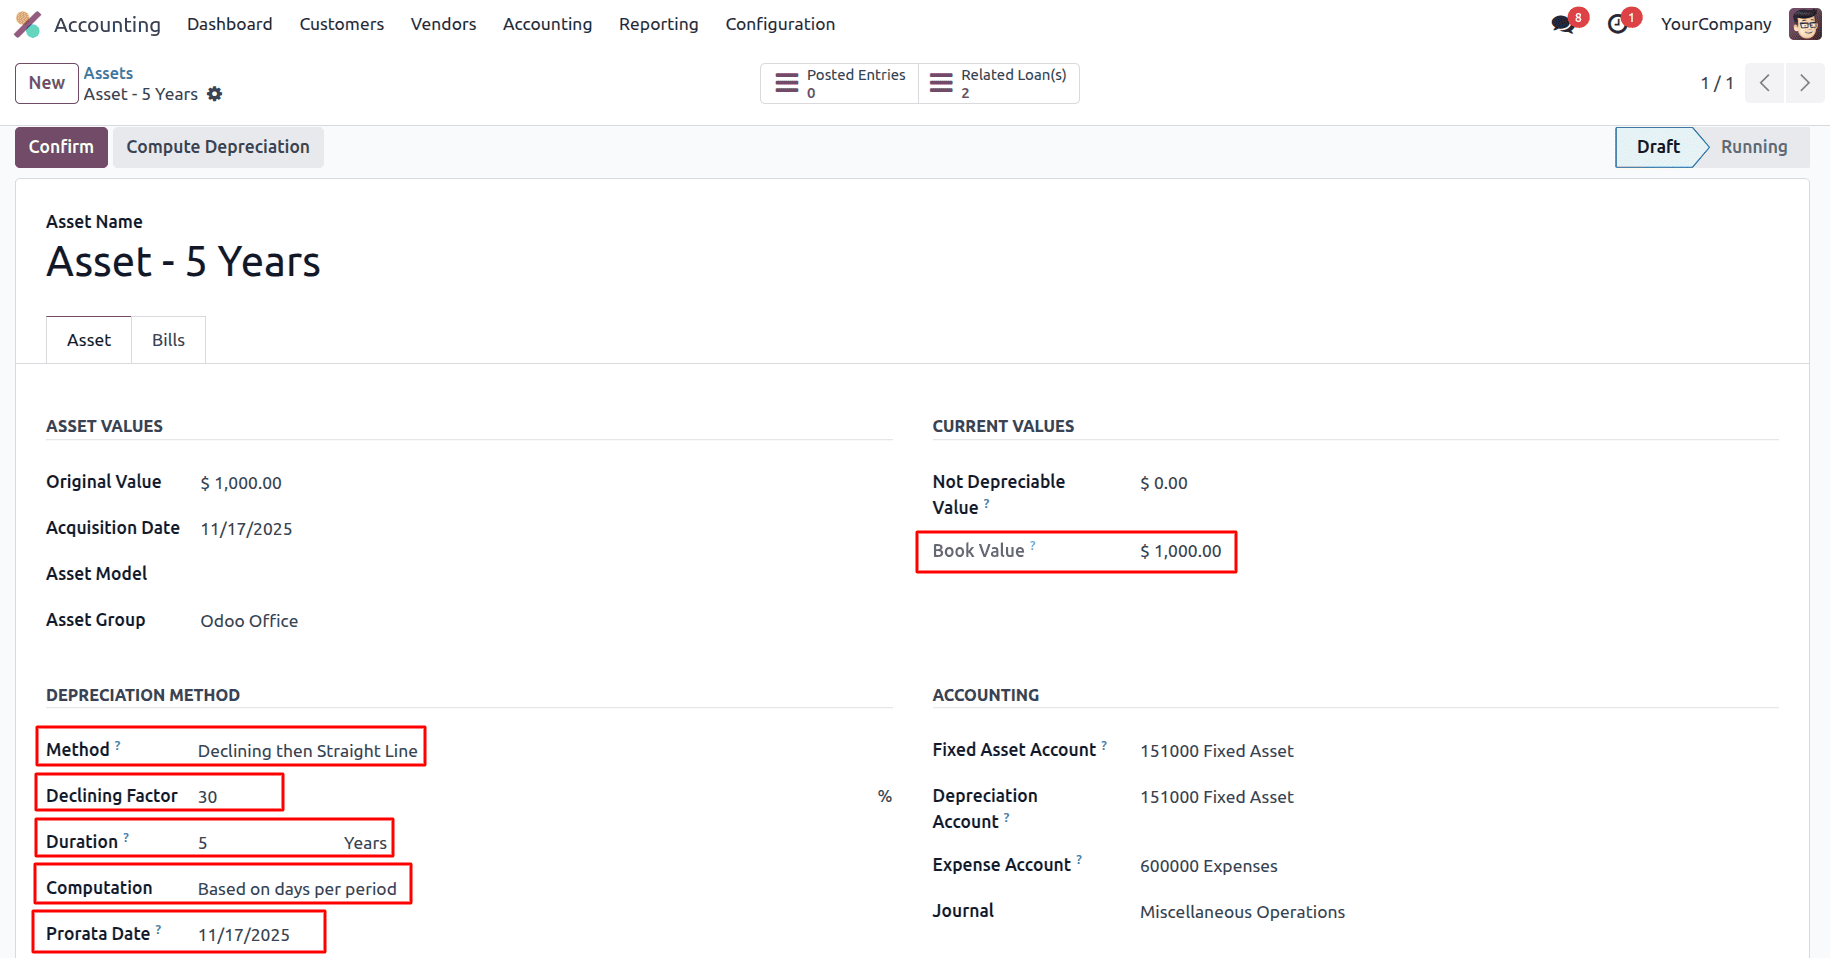Click the user avatar in the top bar

click(1804, 22)
